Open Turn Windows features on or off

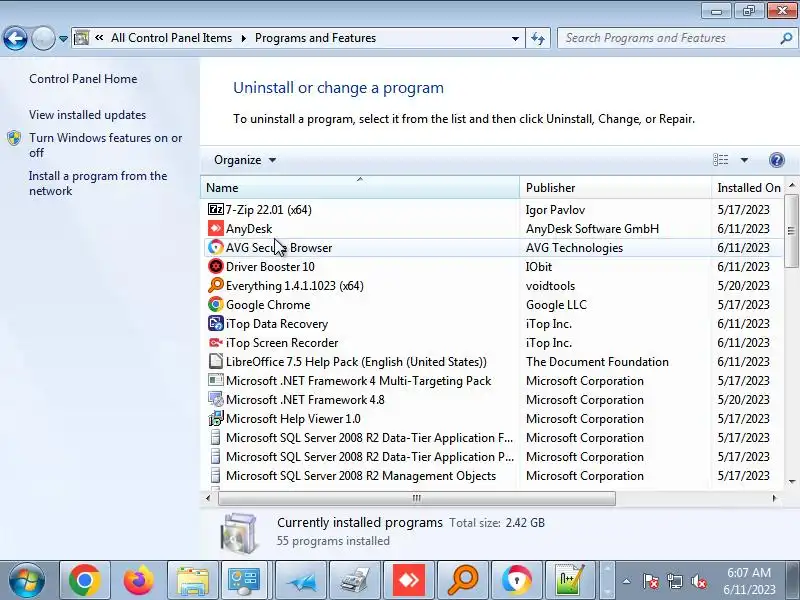coord(106,145)
